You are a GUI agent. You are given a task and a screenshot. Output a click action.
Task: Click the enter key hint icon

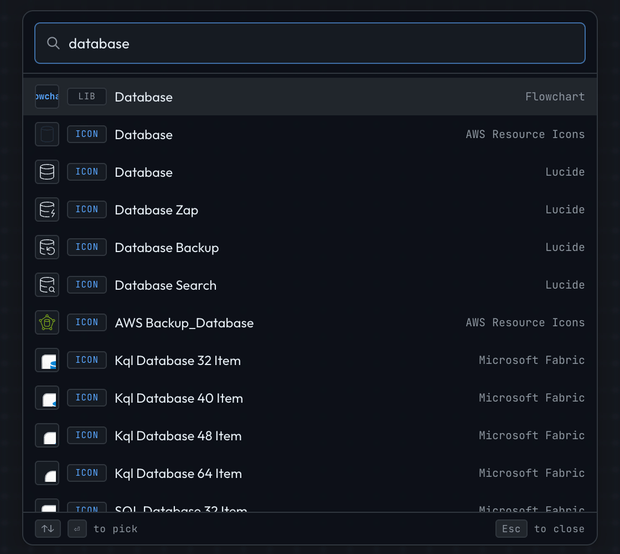(77, 529)
